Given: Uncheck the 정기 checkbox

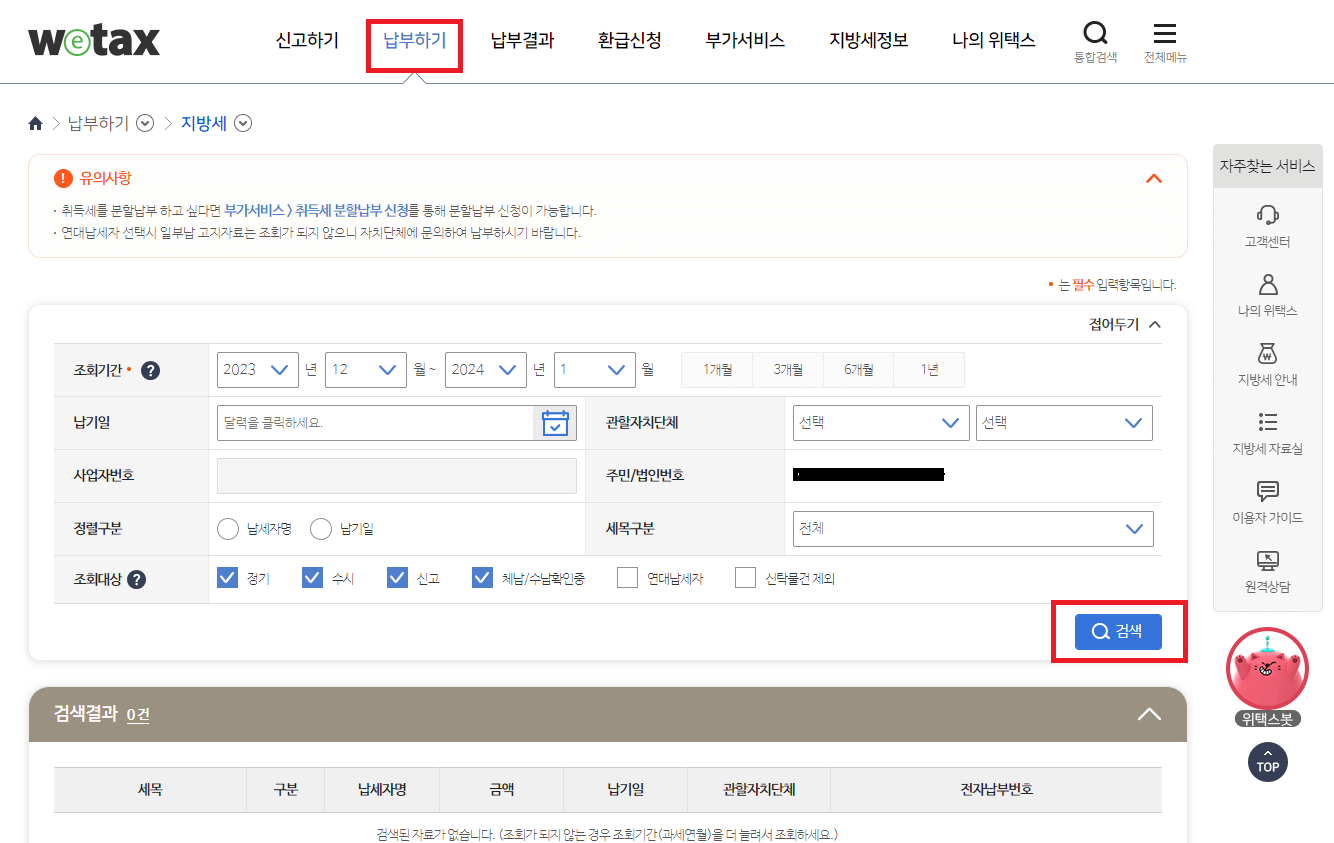Looking at the screenshot, I should 227,576.
